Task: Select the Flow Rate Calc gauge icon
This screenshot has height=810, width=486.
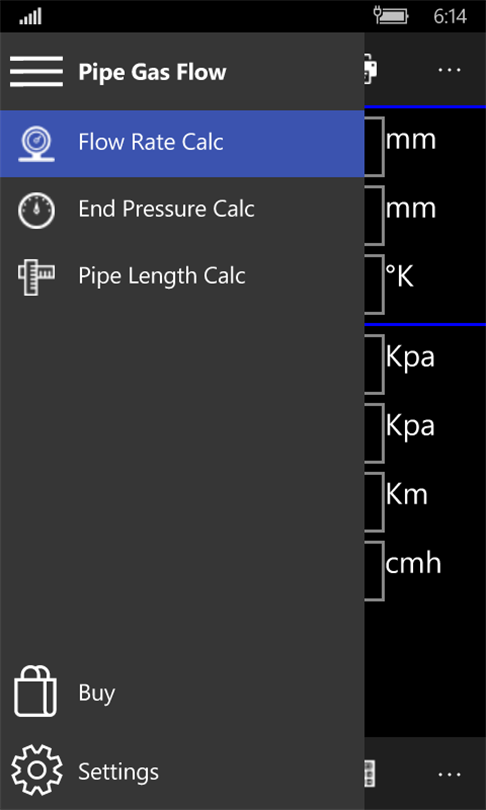Action: [x=36, y=143]
